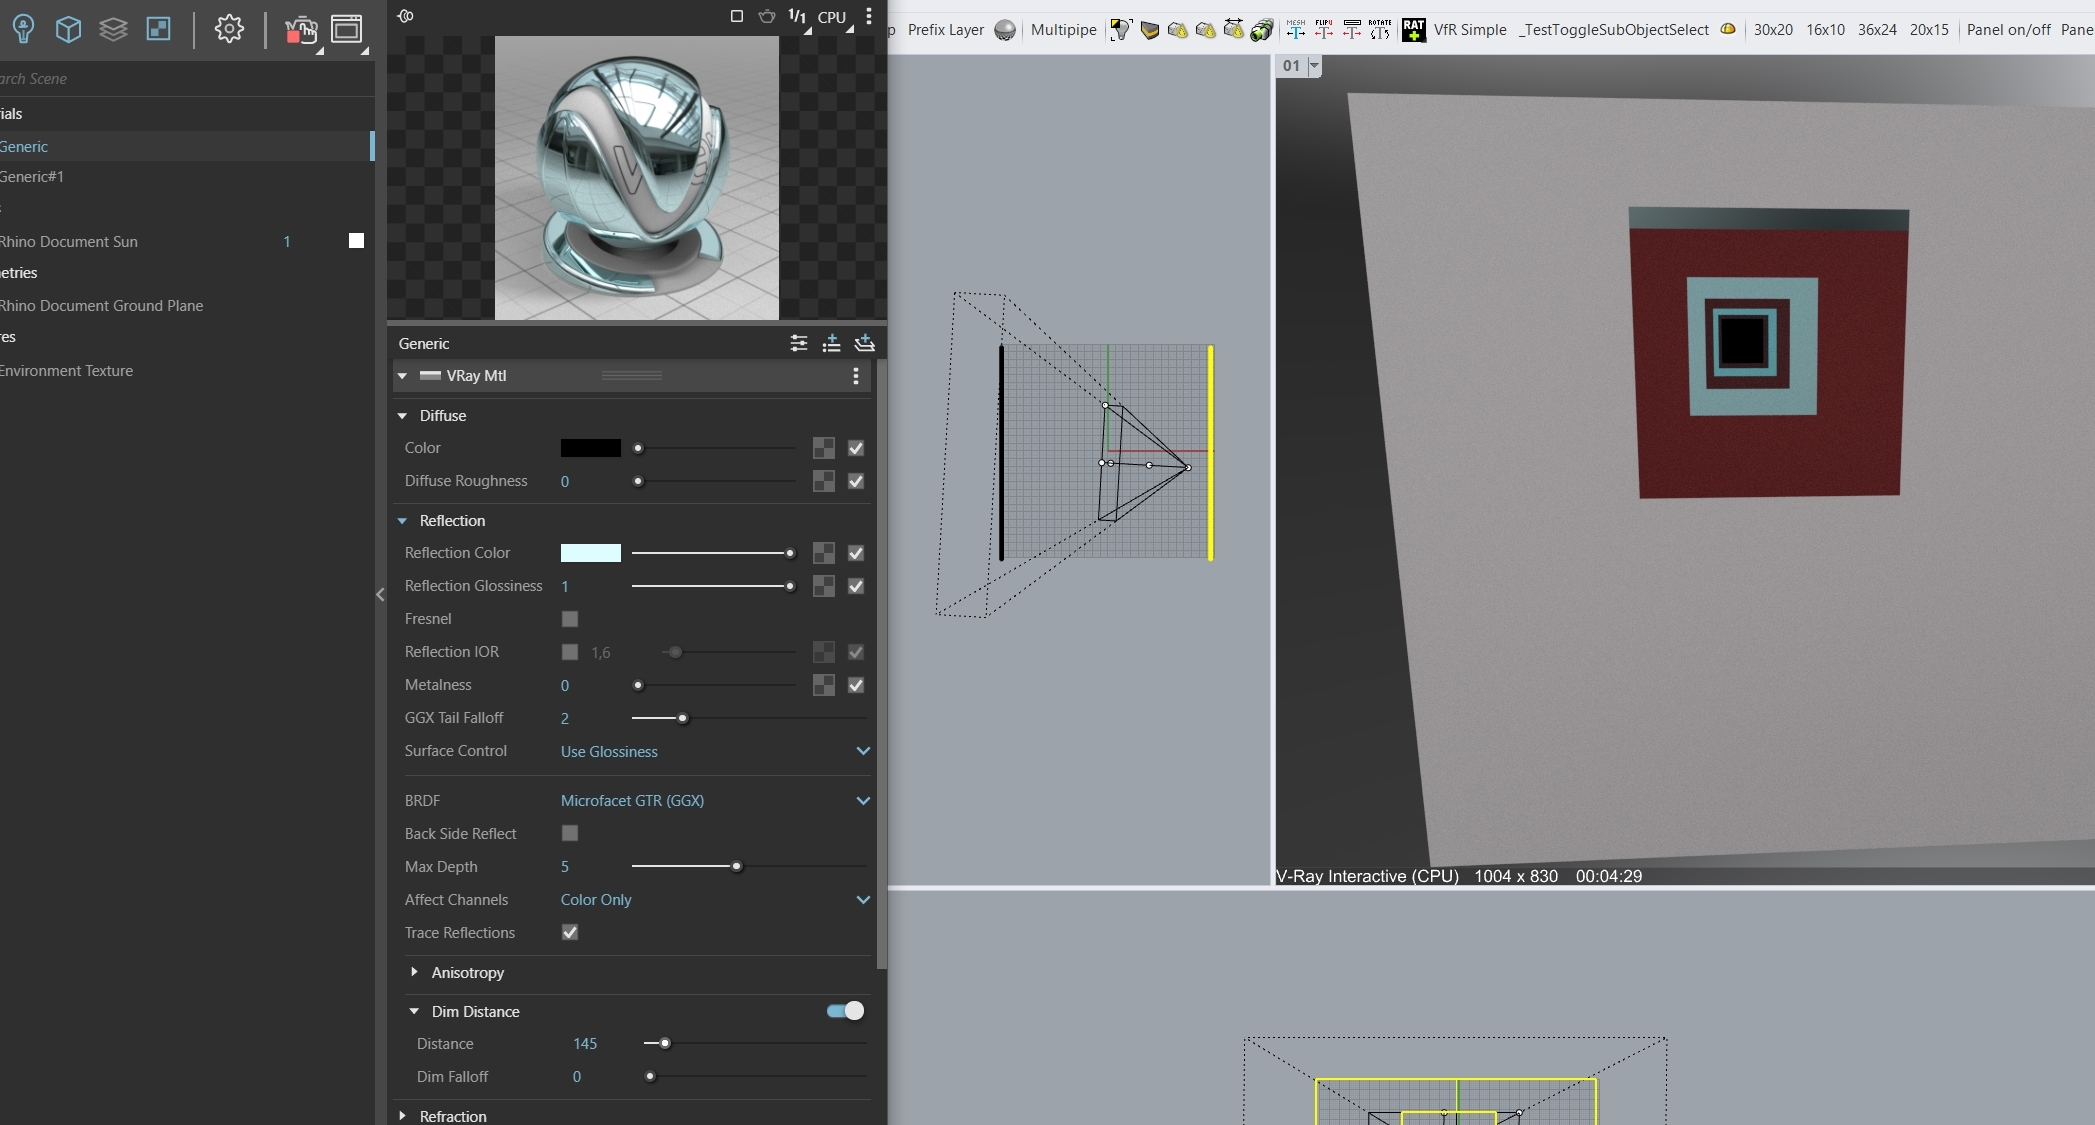
Task: Click Metalness texture slot icon
Action: coord(823,685)
